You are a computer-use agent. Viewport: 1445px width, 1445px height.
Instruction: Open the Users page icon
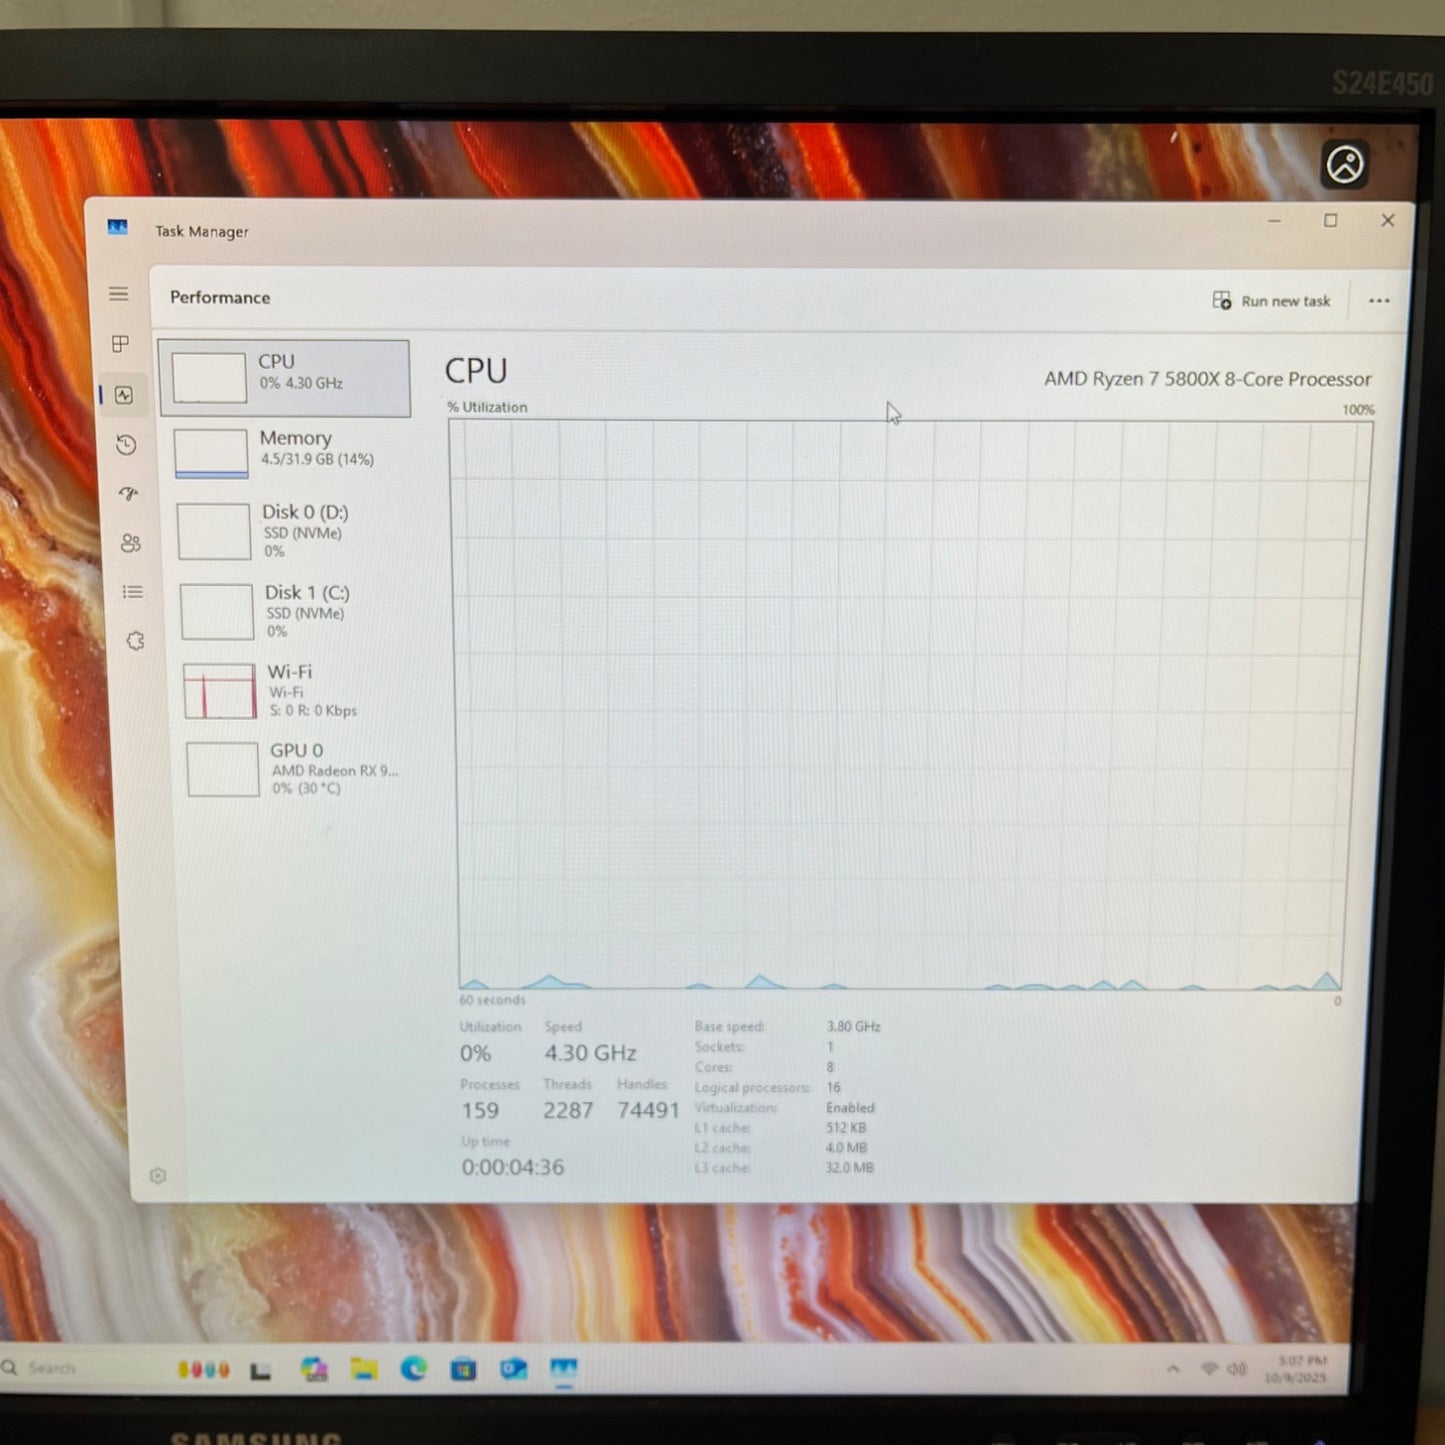pyautogui.click(x=129, y=543)
